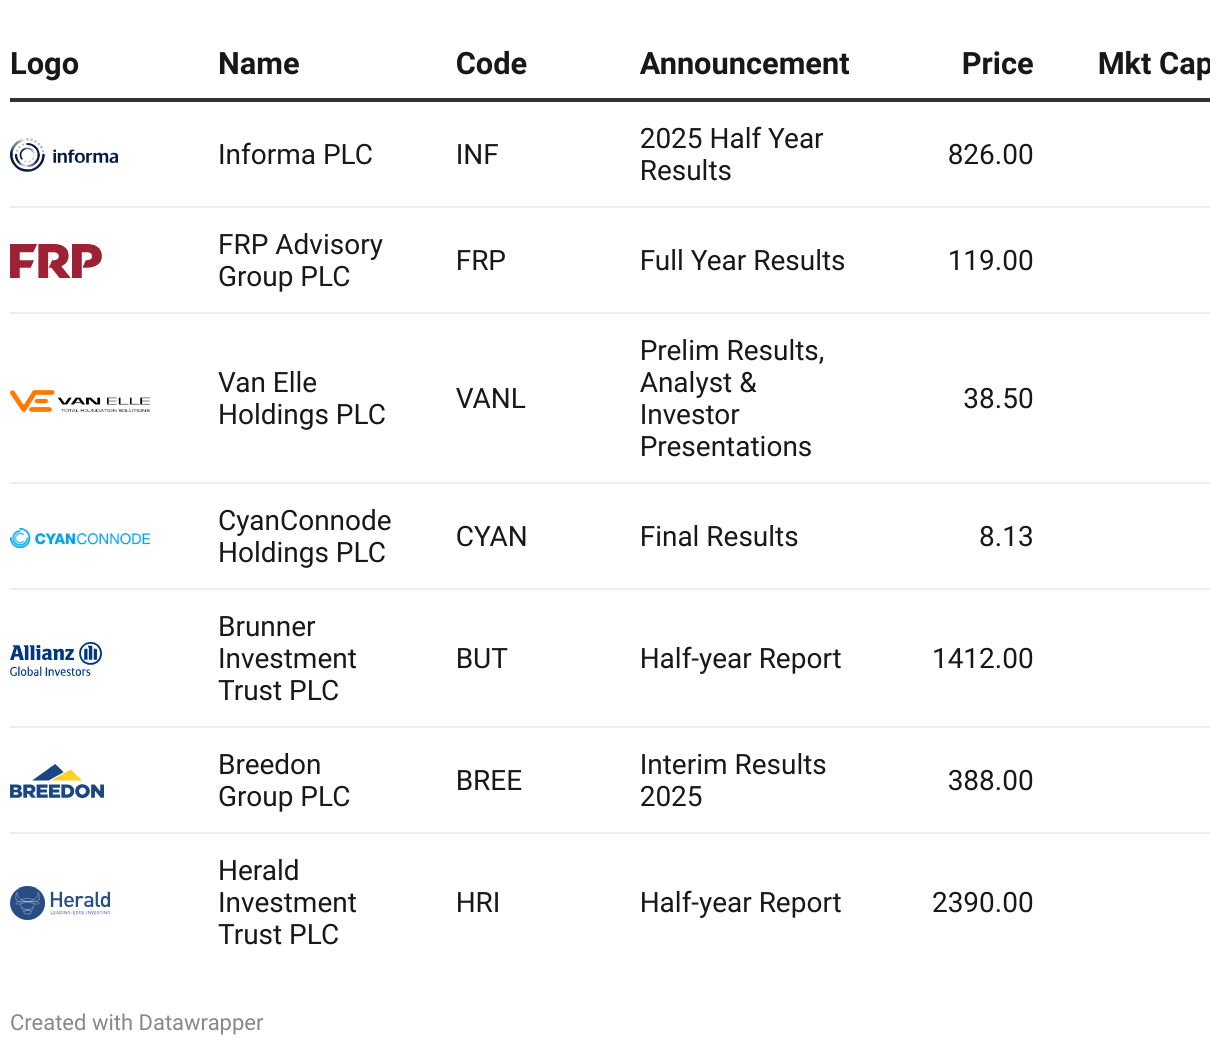Click the Final Results announcement for CyanConnode
The width and height of the screenshot is (1220, 1046).
pyautogui.click(x=719, y=537)
